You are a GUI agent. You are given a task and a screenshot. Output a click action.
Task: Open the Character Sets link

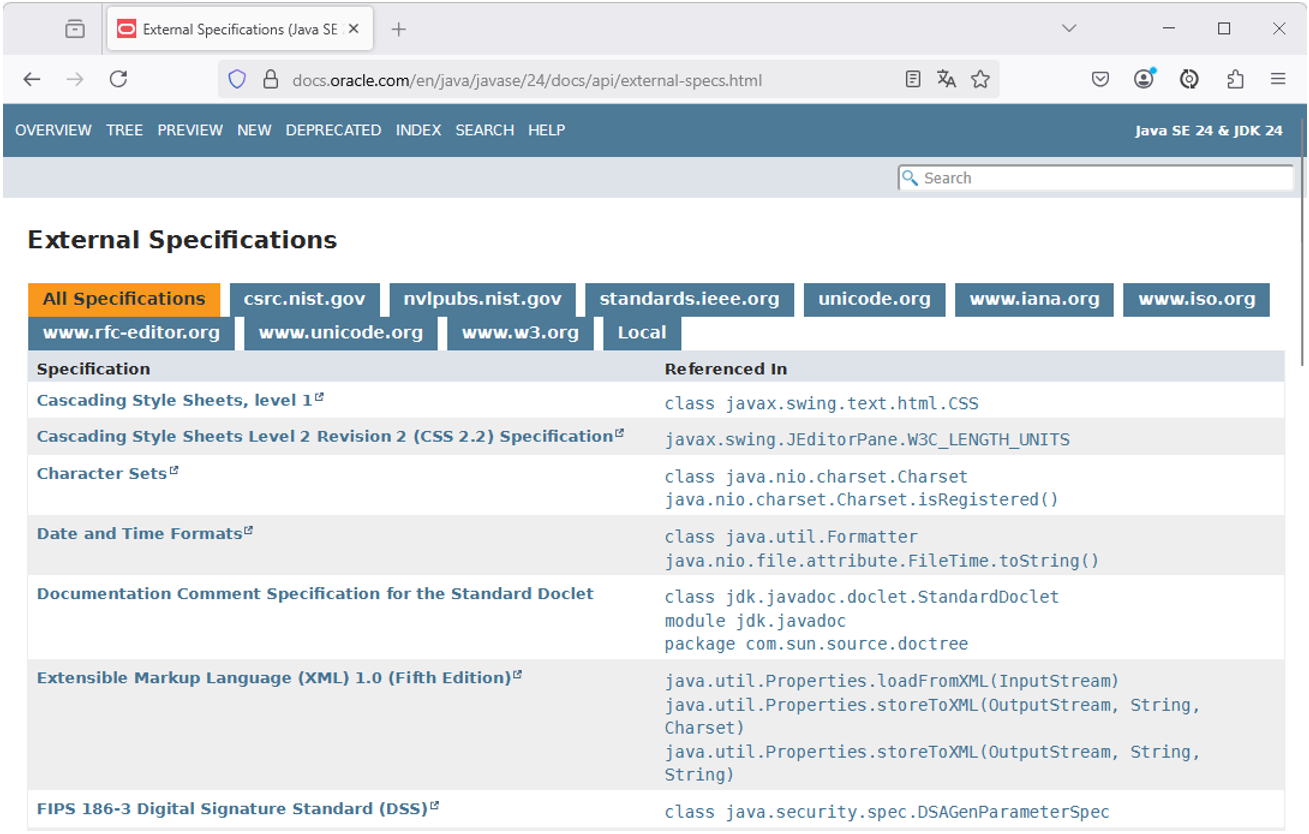coord(107,473)
